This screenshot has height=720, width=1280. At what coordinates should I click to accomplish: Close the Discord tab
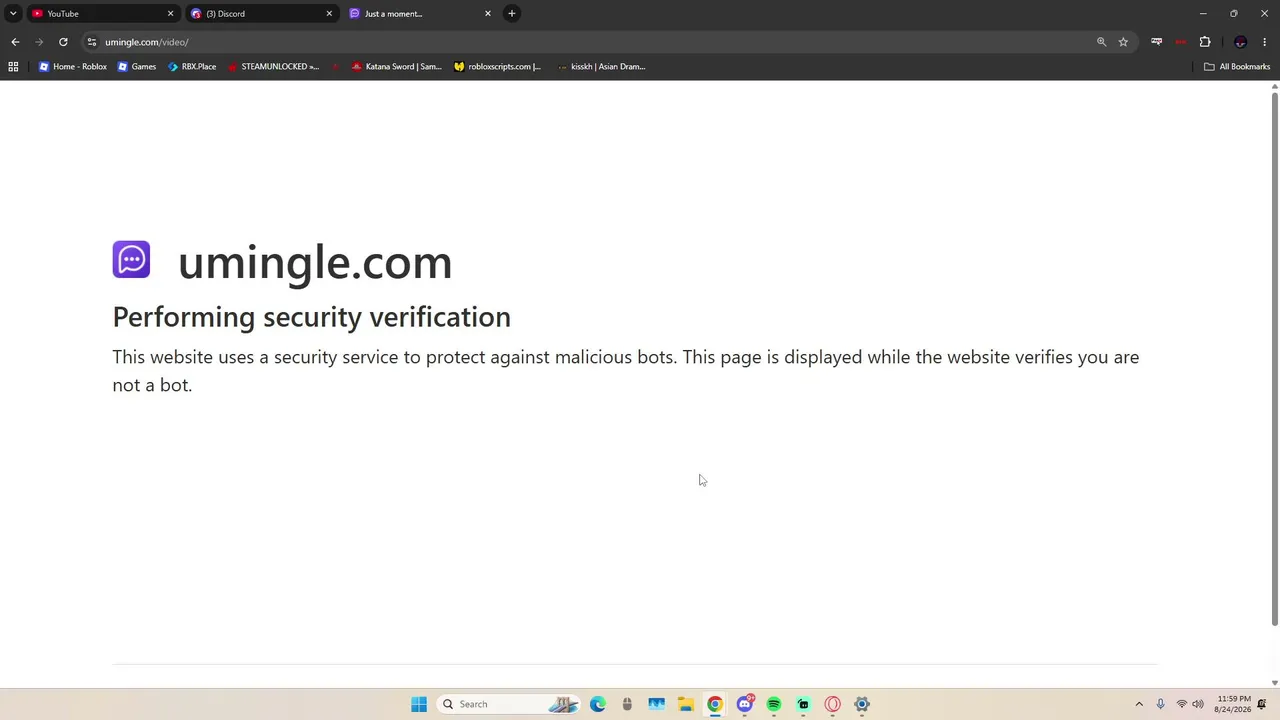point(329,13)
